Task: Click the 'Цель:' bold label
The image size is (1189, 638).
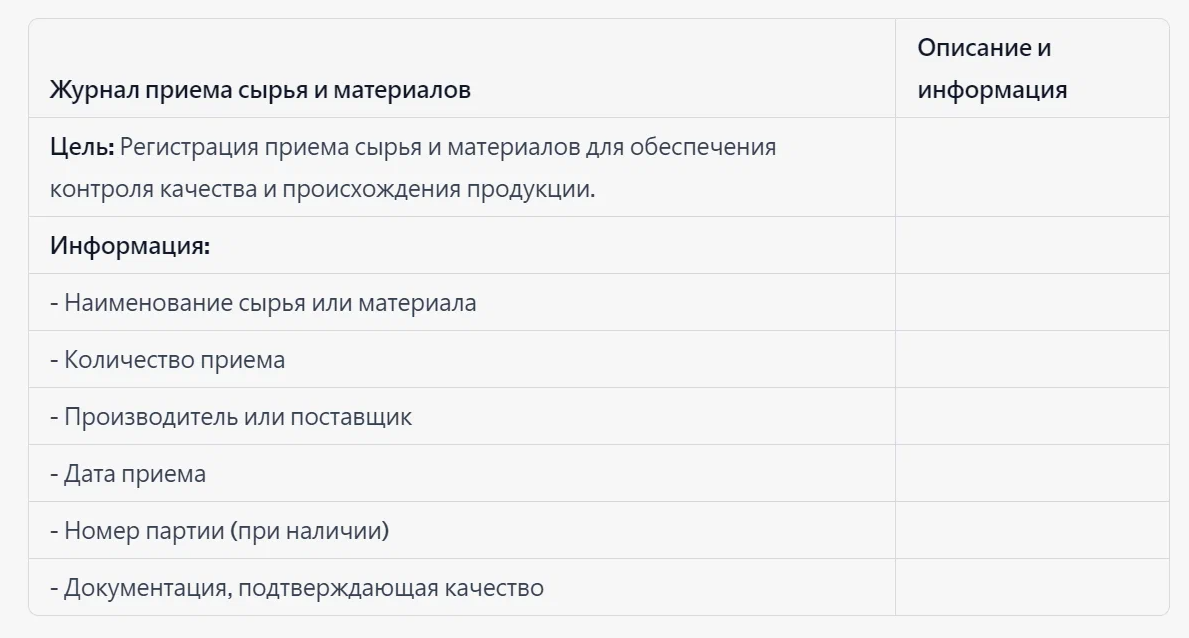Action: point(82,147)
